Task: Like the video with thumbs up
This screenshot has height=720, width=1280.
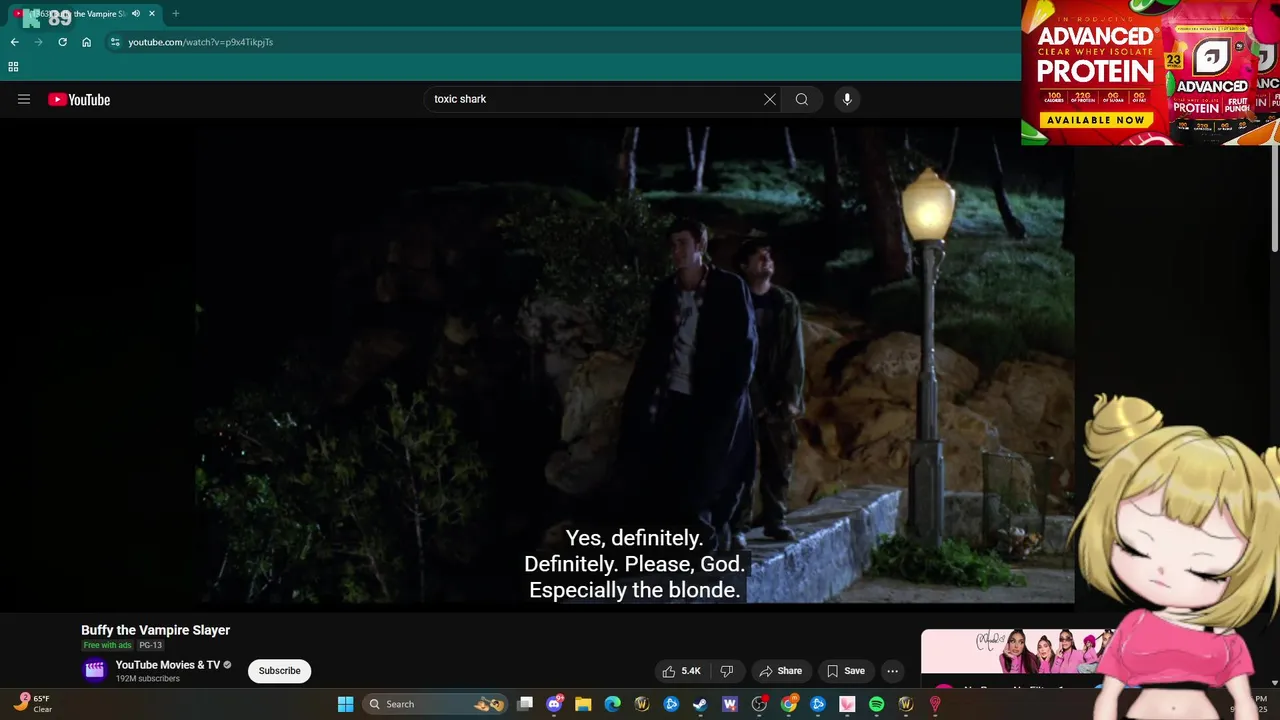Action: click(682, 671)
